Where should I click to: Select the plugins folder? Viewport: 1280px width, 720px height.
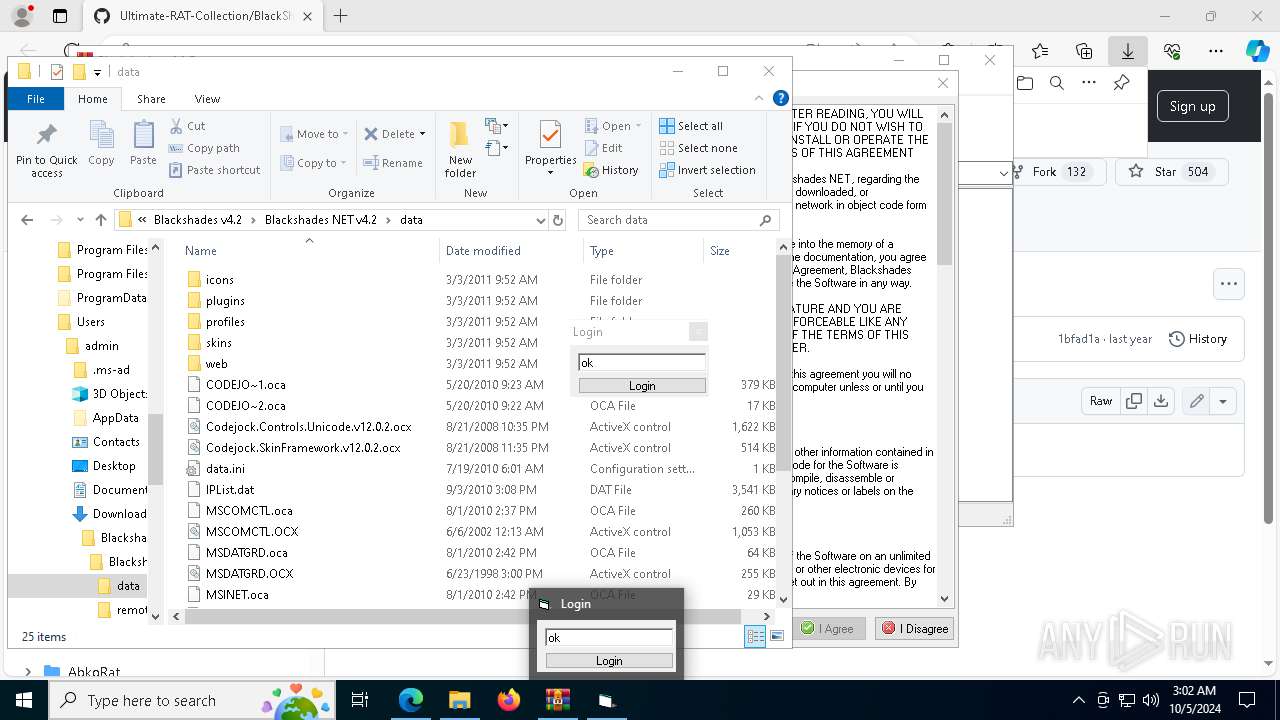[x=225, y=301]
